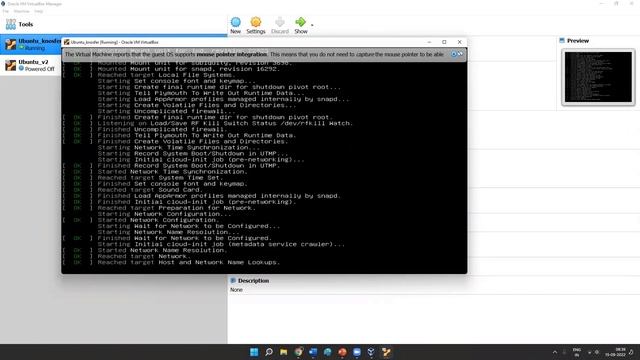Click the 'Reached target Network.' console line
Image resolution: width=640 pixels, height=360 pixels.
point(144,256)
